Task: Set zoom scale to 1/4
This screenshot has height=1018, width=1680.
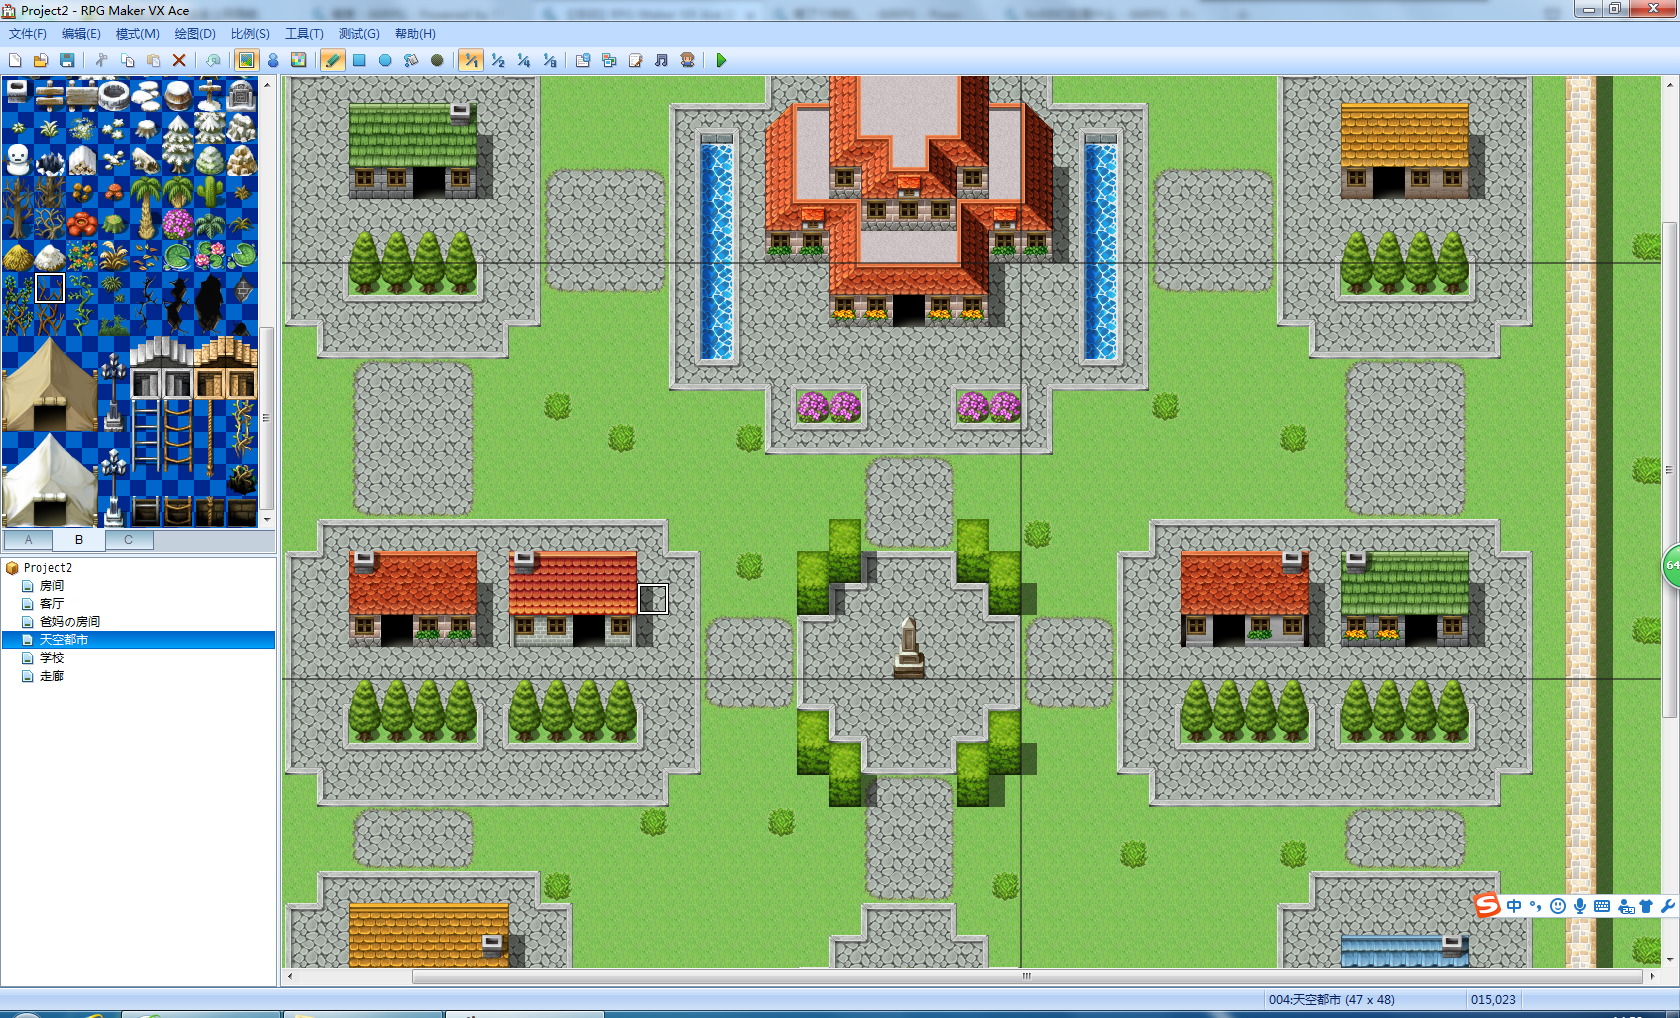Action: click(524, 61)
